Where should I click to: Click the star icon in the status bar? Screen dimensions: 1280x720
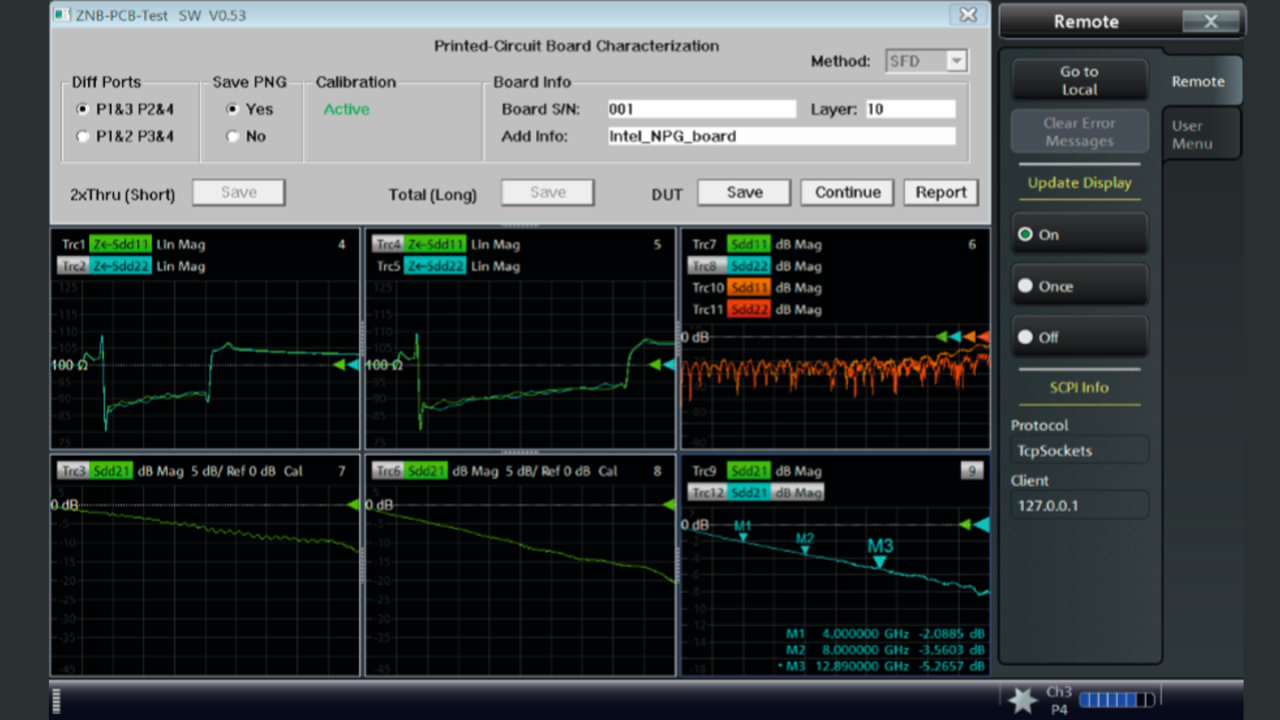pyautogui.click(x=1022, y=700)
